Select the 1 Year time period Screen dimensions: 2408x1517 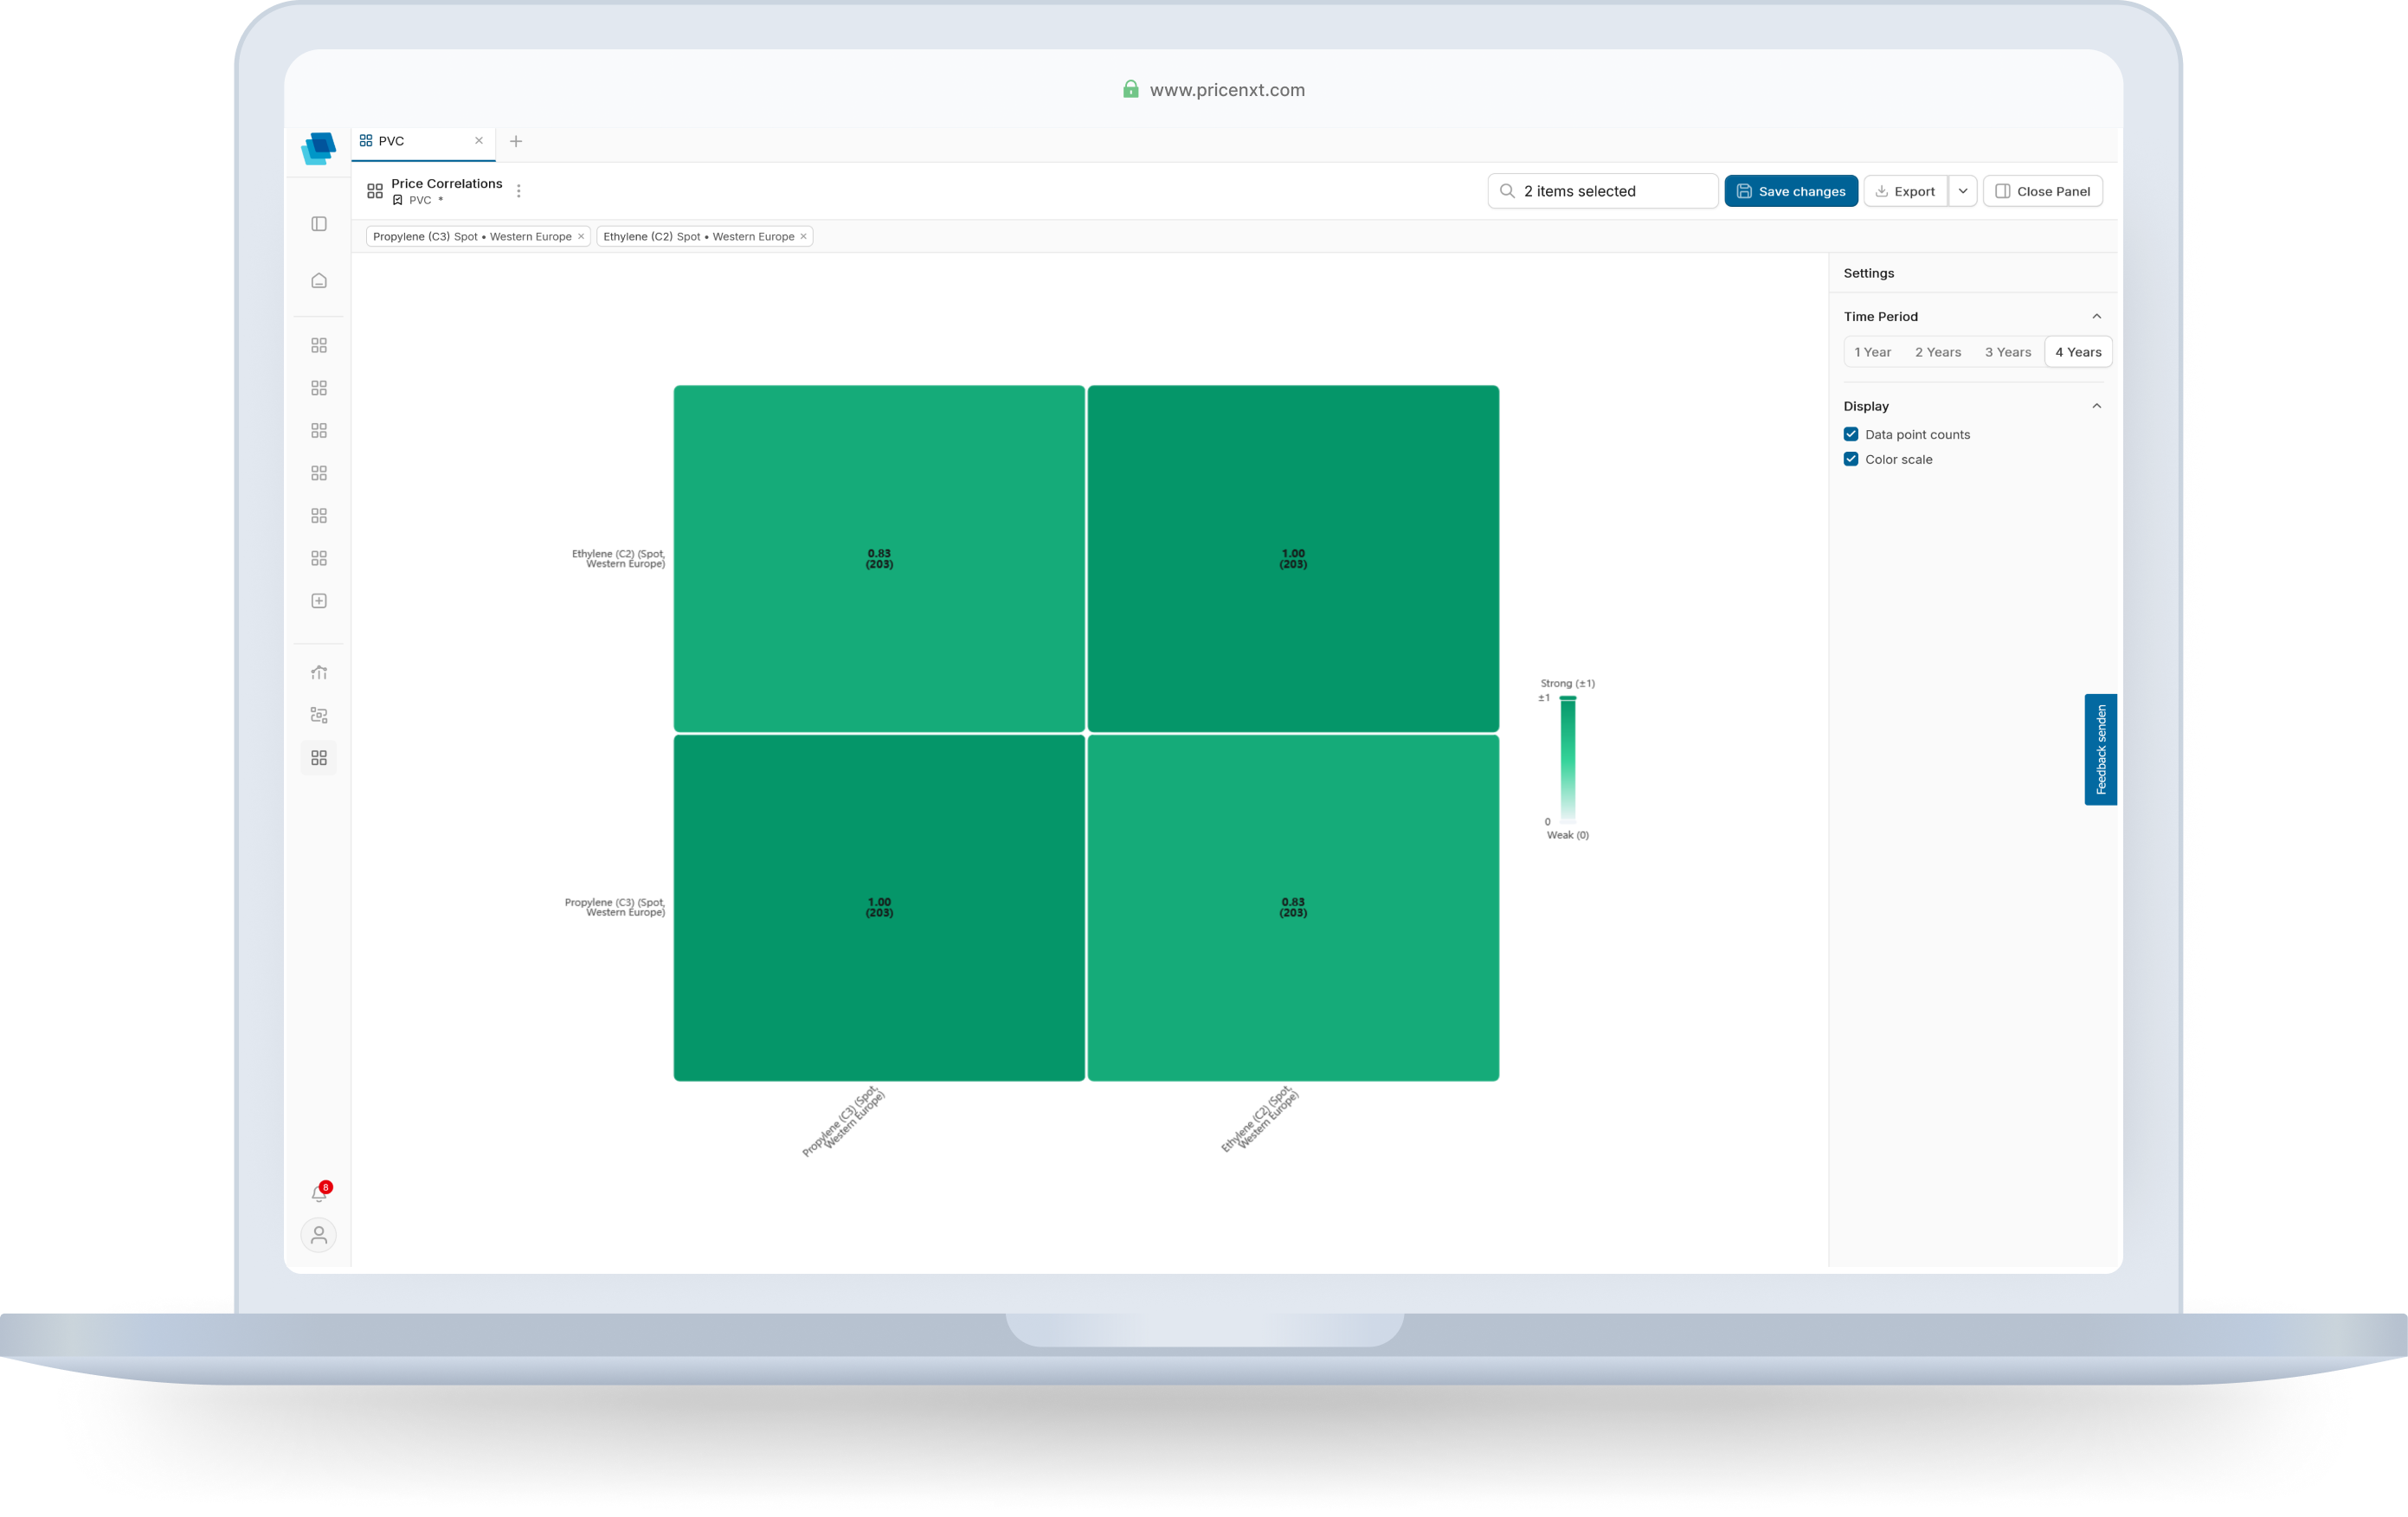pos(1873,352)
